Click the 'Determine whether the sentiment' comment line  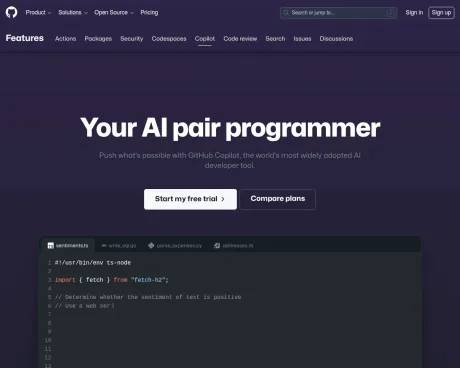click(x=148, y=297)
